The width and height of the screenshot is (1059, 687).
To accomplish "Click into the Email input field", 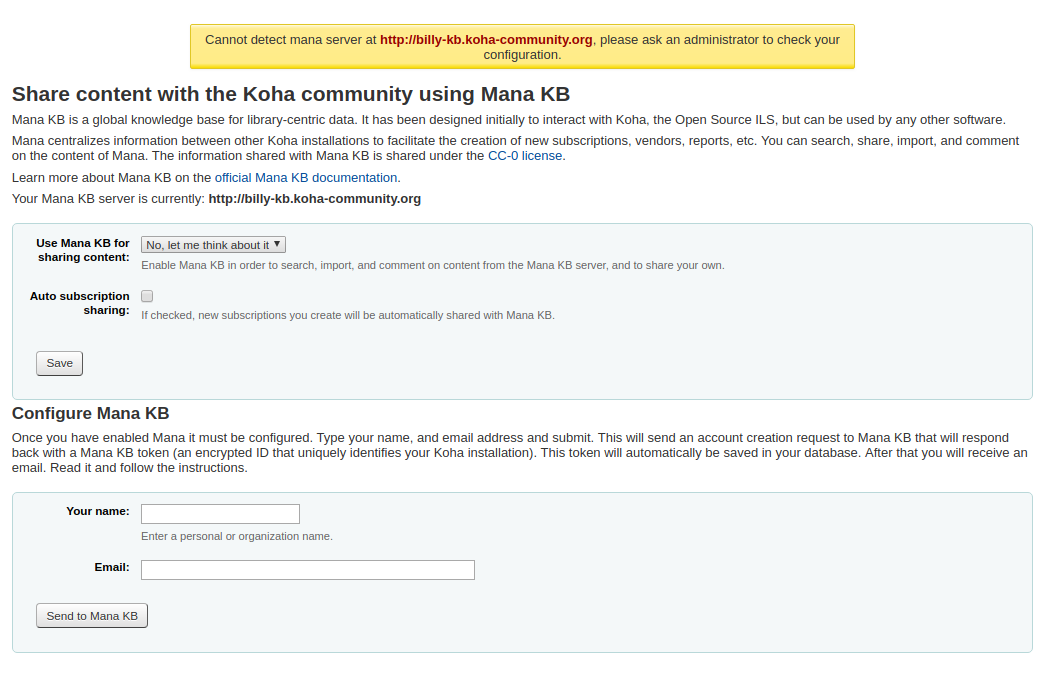I will click(x=307, y=570).
